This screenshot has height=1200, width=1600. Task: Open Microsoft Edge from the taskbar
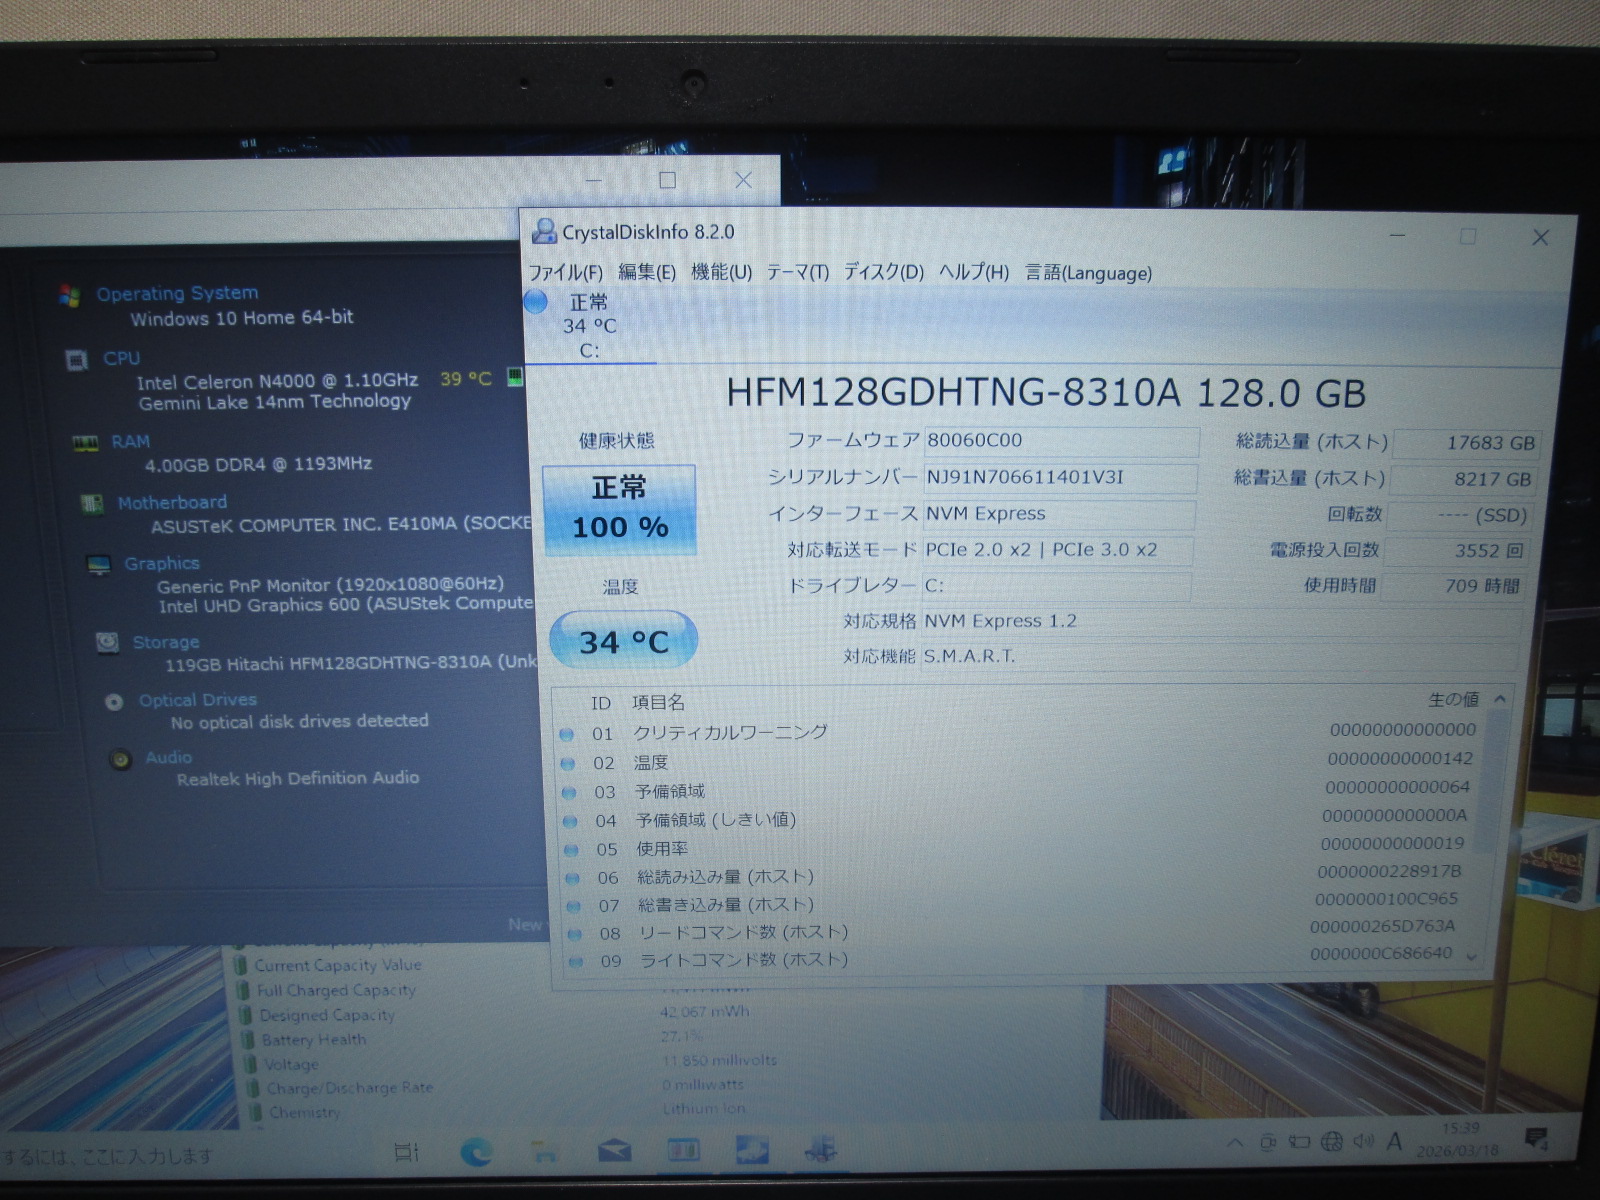tap(476, 1152)
